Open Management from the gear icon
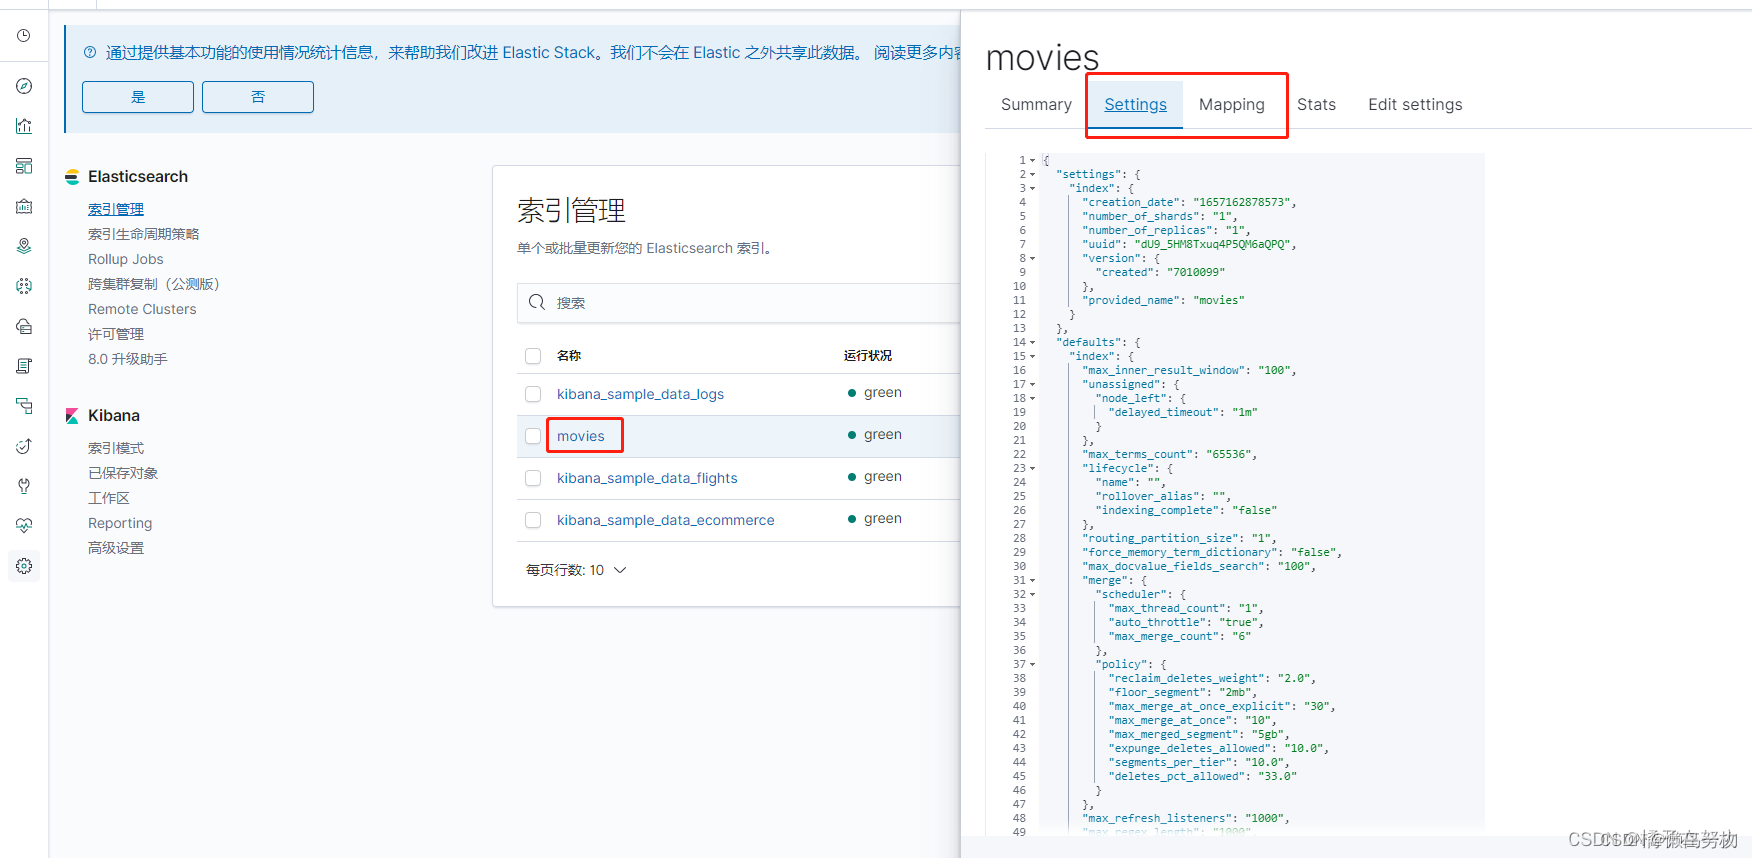Screen dimensions: 1752x858 (x=24, y=566)
